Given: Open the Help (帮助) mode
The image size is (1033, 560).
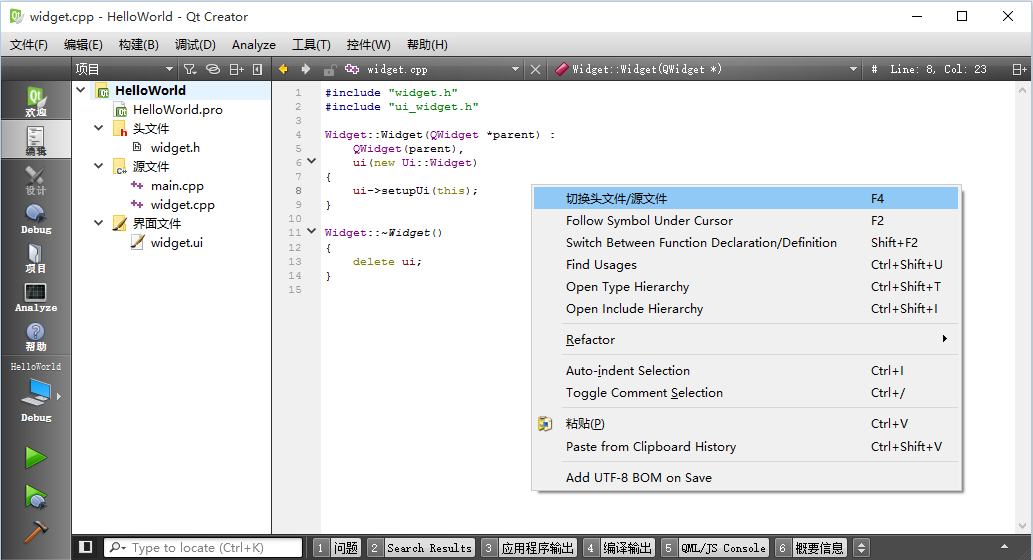Looking at the screenshot, I should pyautogui.click(x=36, y=336).
